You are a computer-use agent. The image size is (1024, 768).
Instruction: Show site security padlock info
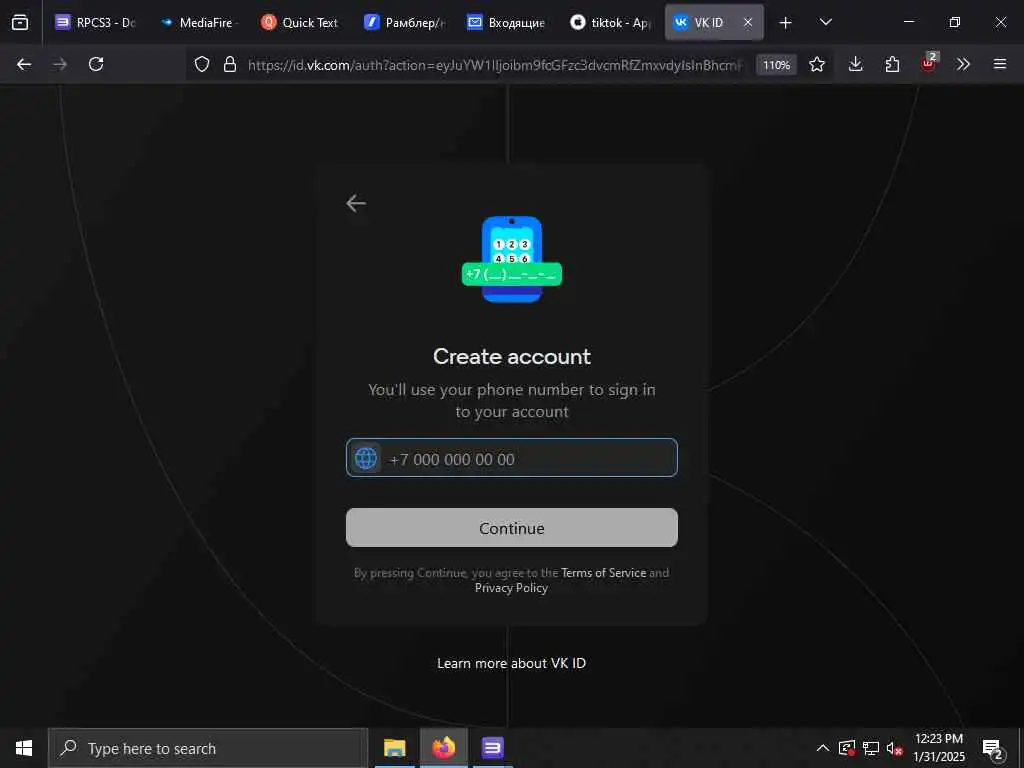(230, 64)
